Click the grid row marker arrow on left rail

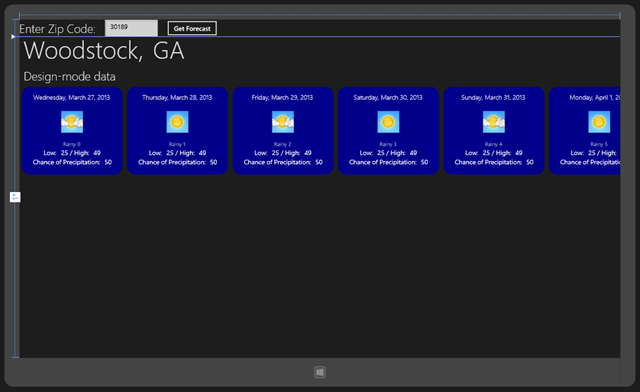click(13, 37)
